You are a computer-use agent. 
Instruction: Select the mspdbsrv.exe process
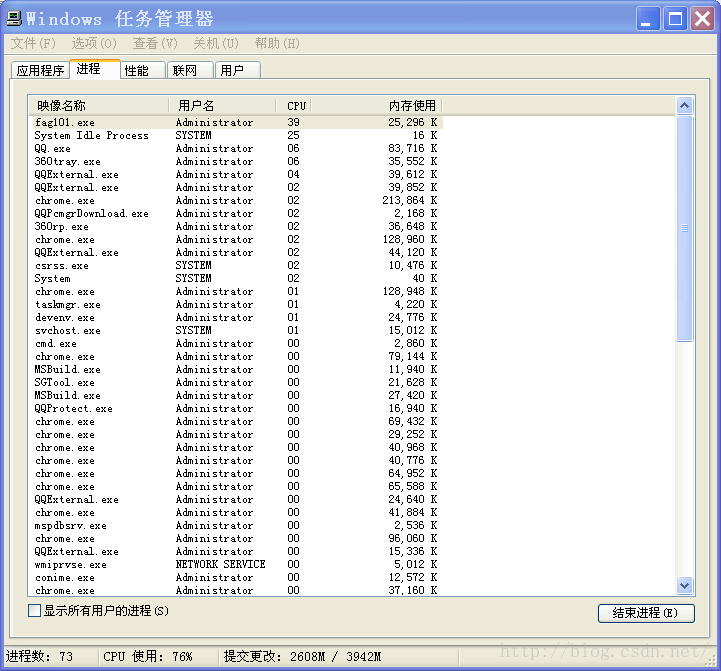pos(235,525)
